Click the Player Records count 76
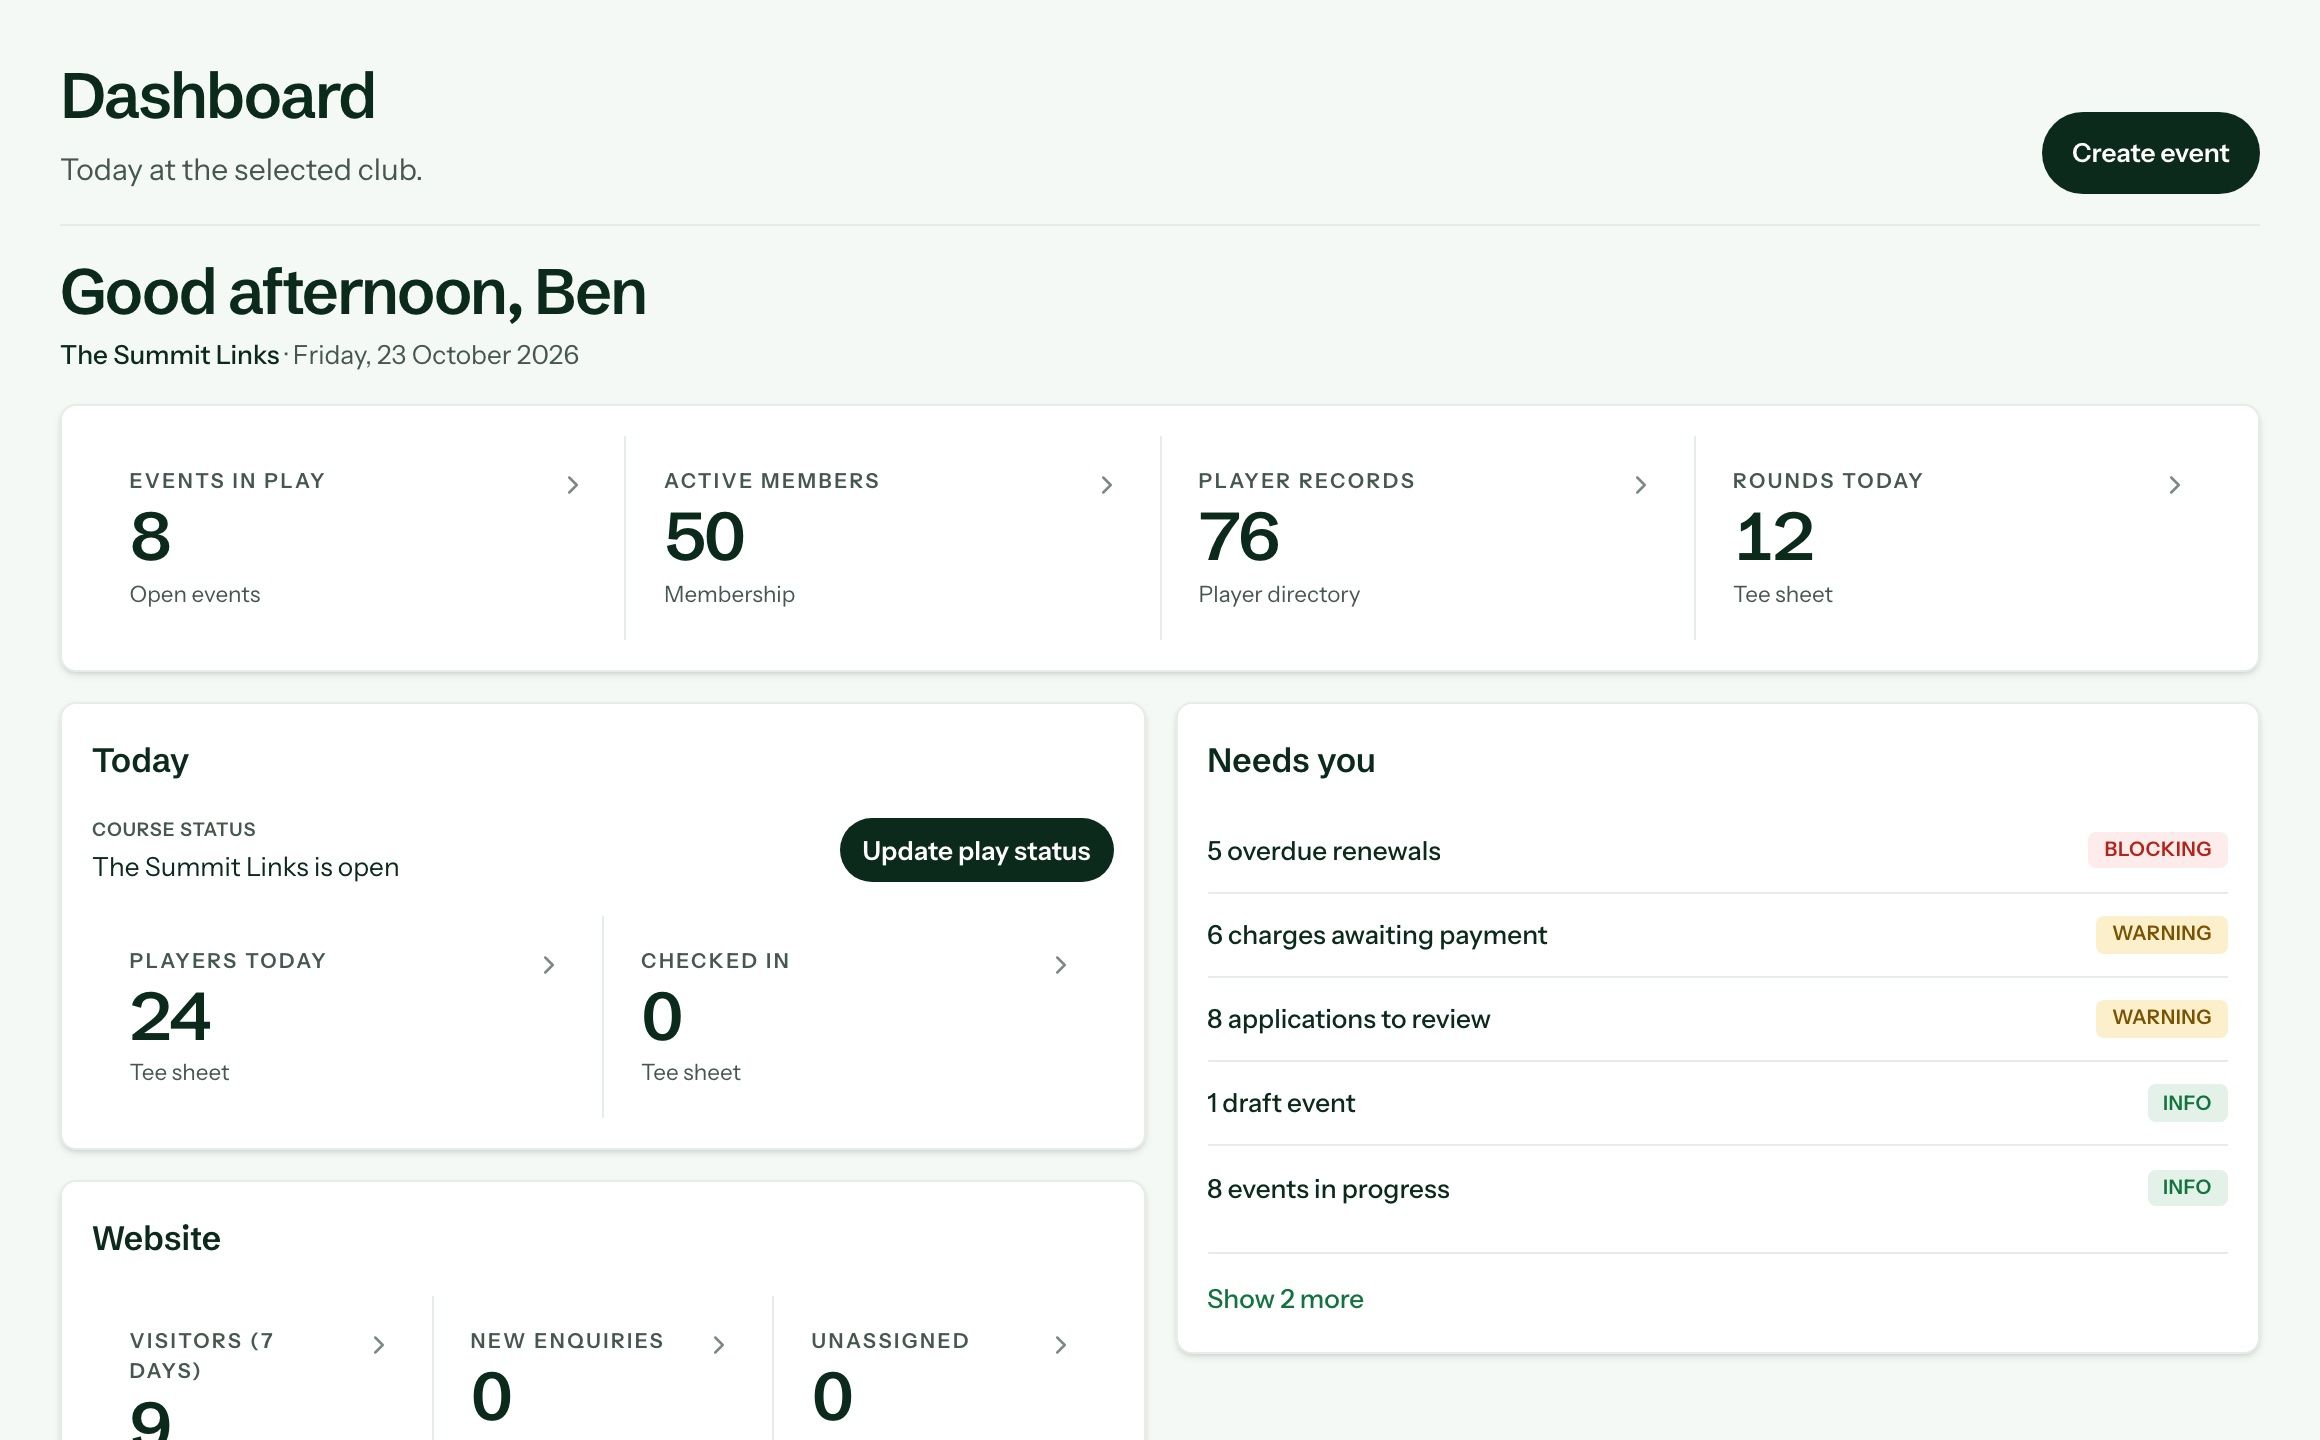 point(1239,537)
